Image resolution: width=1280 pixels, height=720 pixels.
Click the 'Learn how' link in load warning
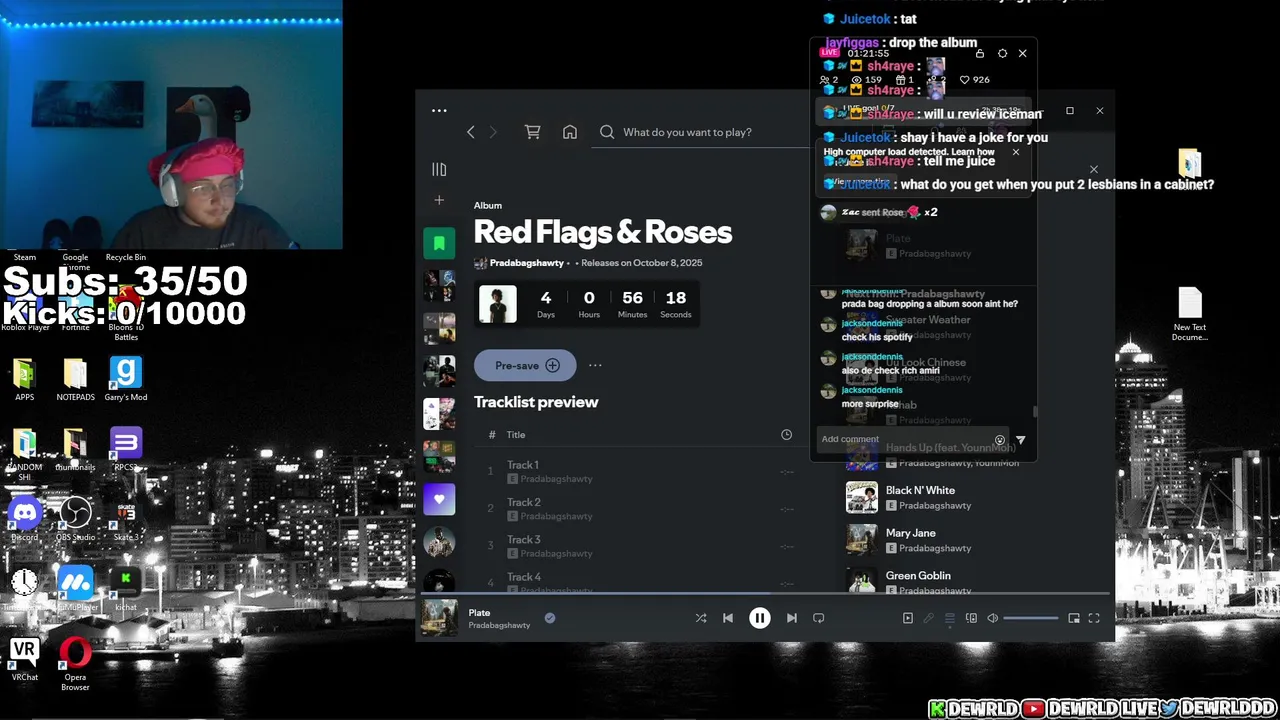pos(973,152)
